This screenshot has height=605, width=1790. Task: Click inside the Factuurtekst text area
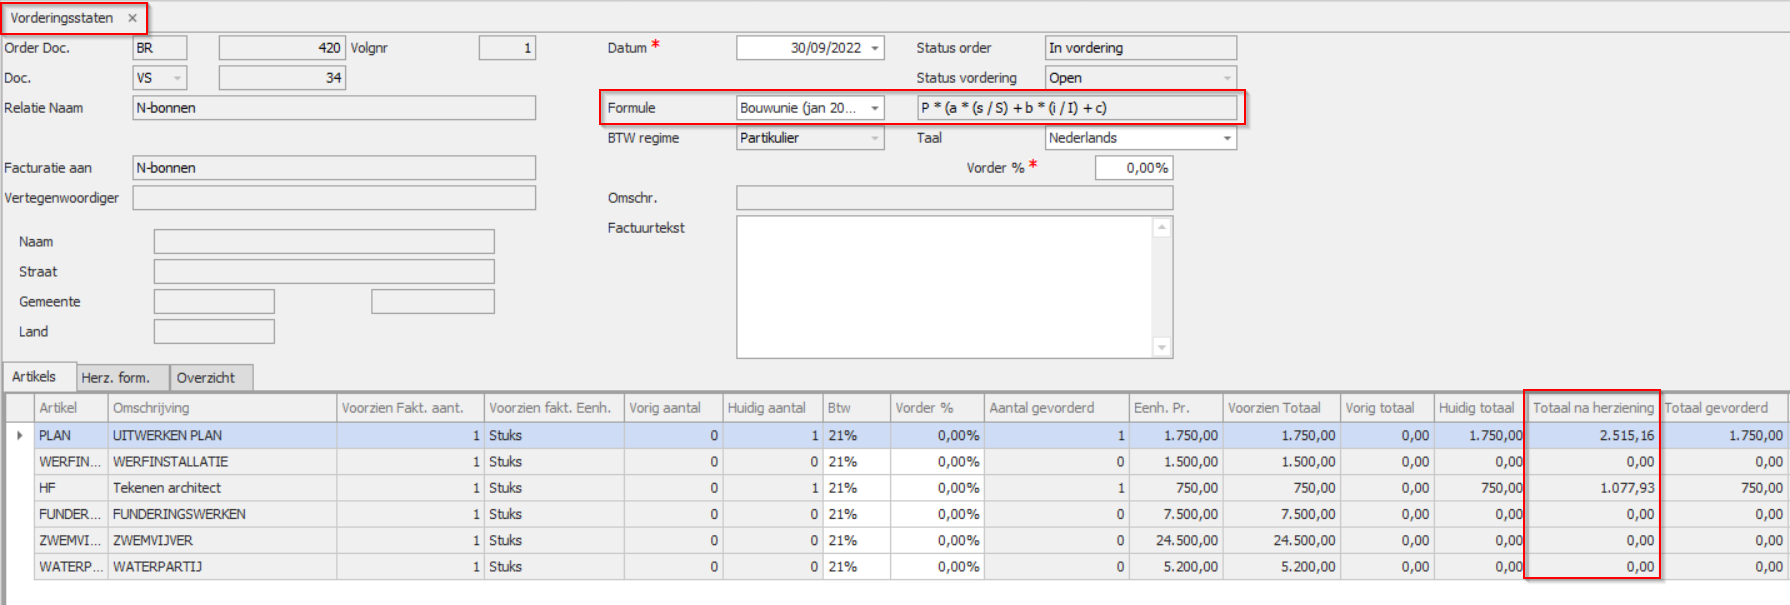pos(945,287)
